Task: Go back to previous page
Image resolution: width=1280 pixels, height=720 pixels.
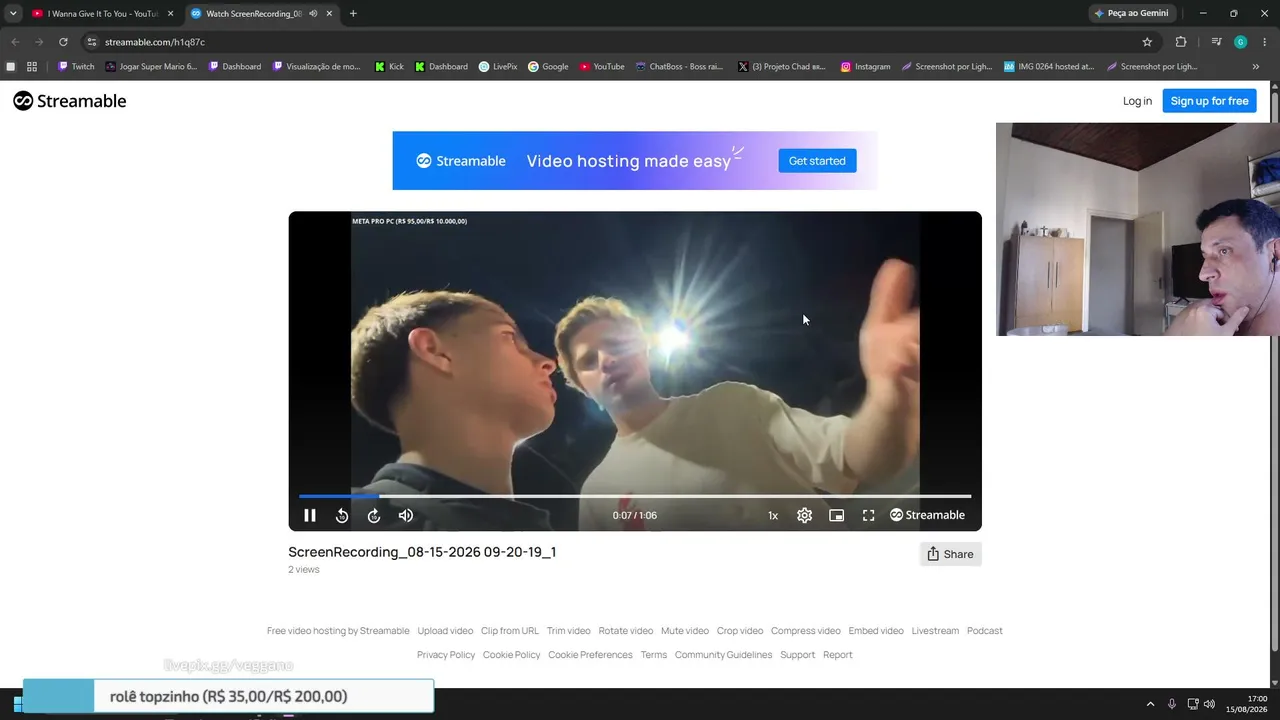Action: point(15,42)
